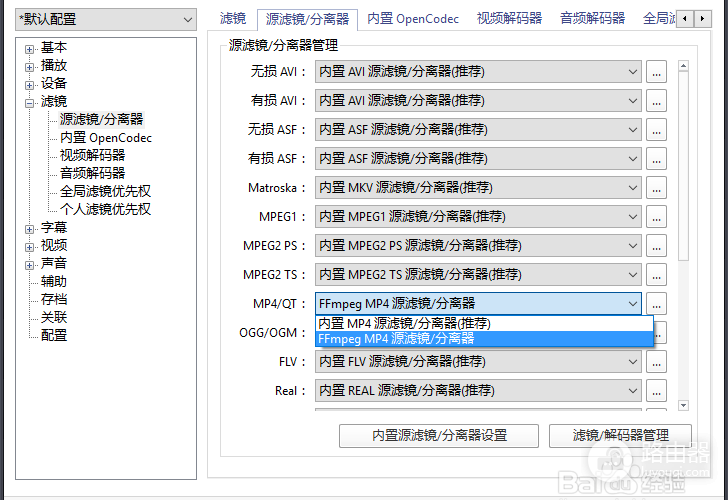
Task: Click the ... button for MPEG2 PS
Action: (656, 246)
